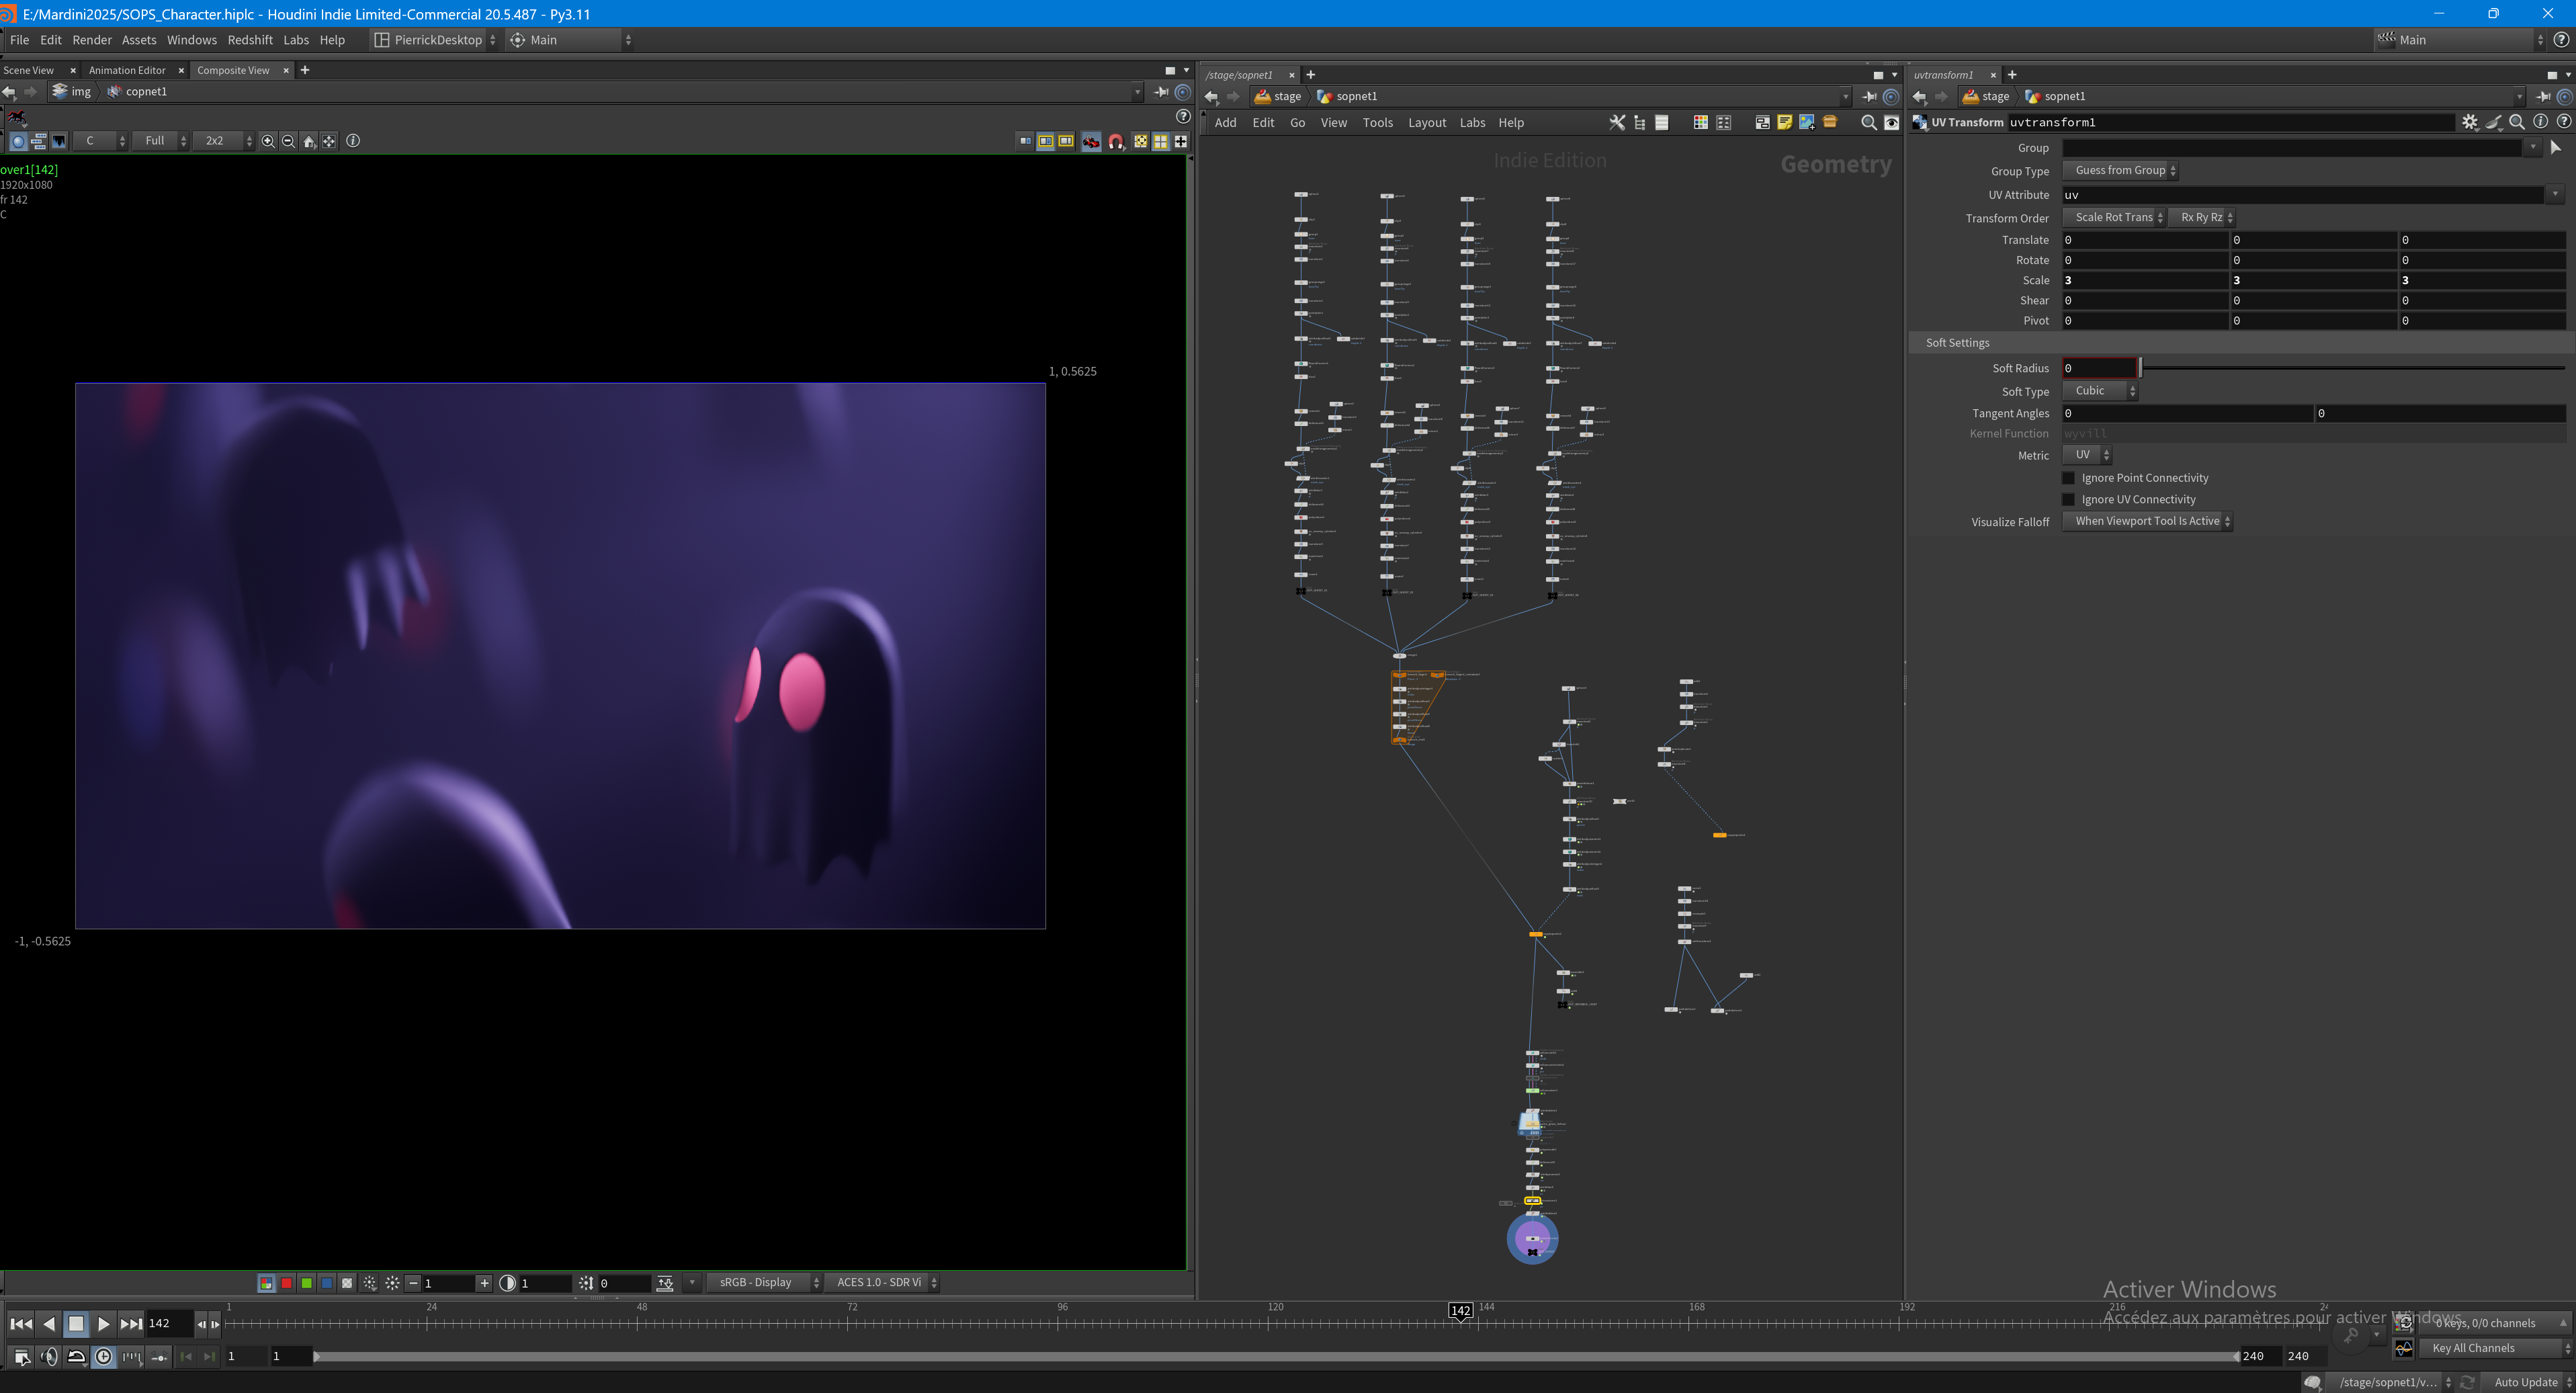Open parameter pane help icon

click(2564, 122)
